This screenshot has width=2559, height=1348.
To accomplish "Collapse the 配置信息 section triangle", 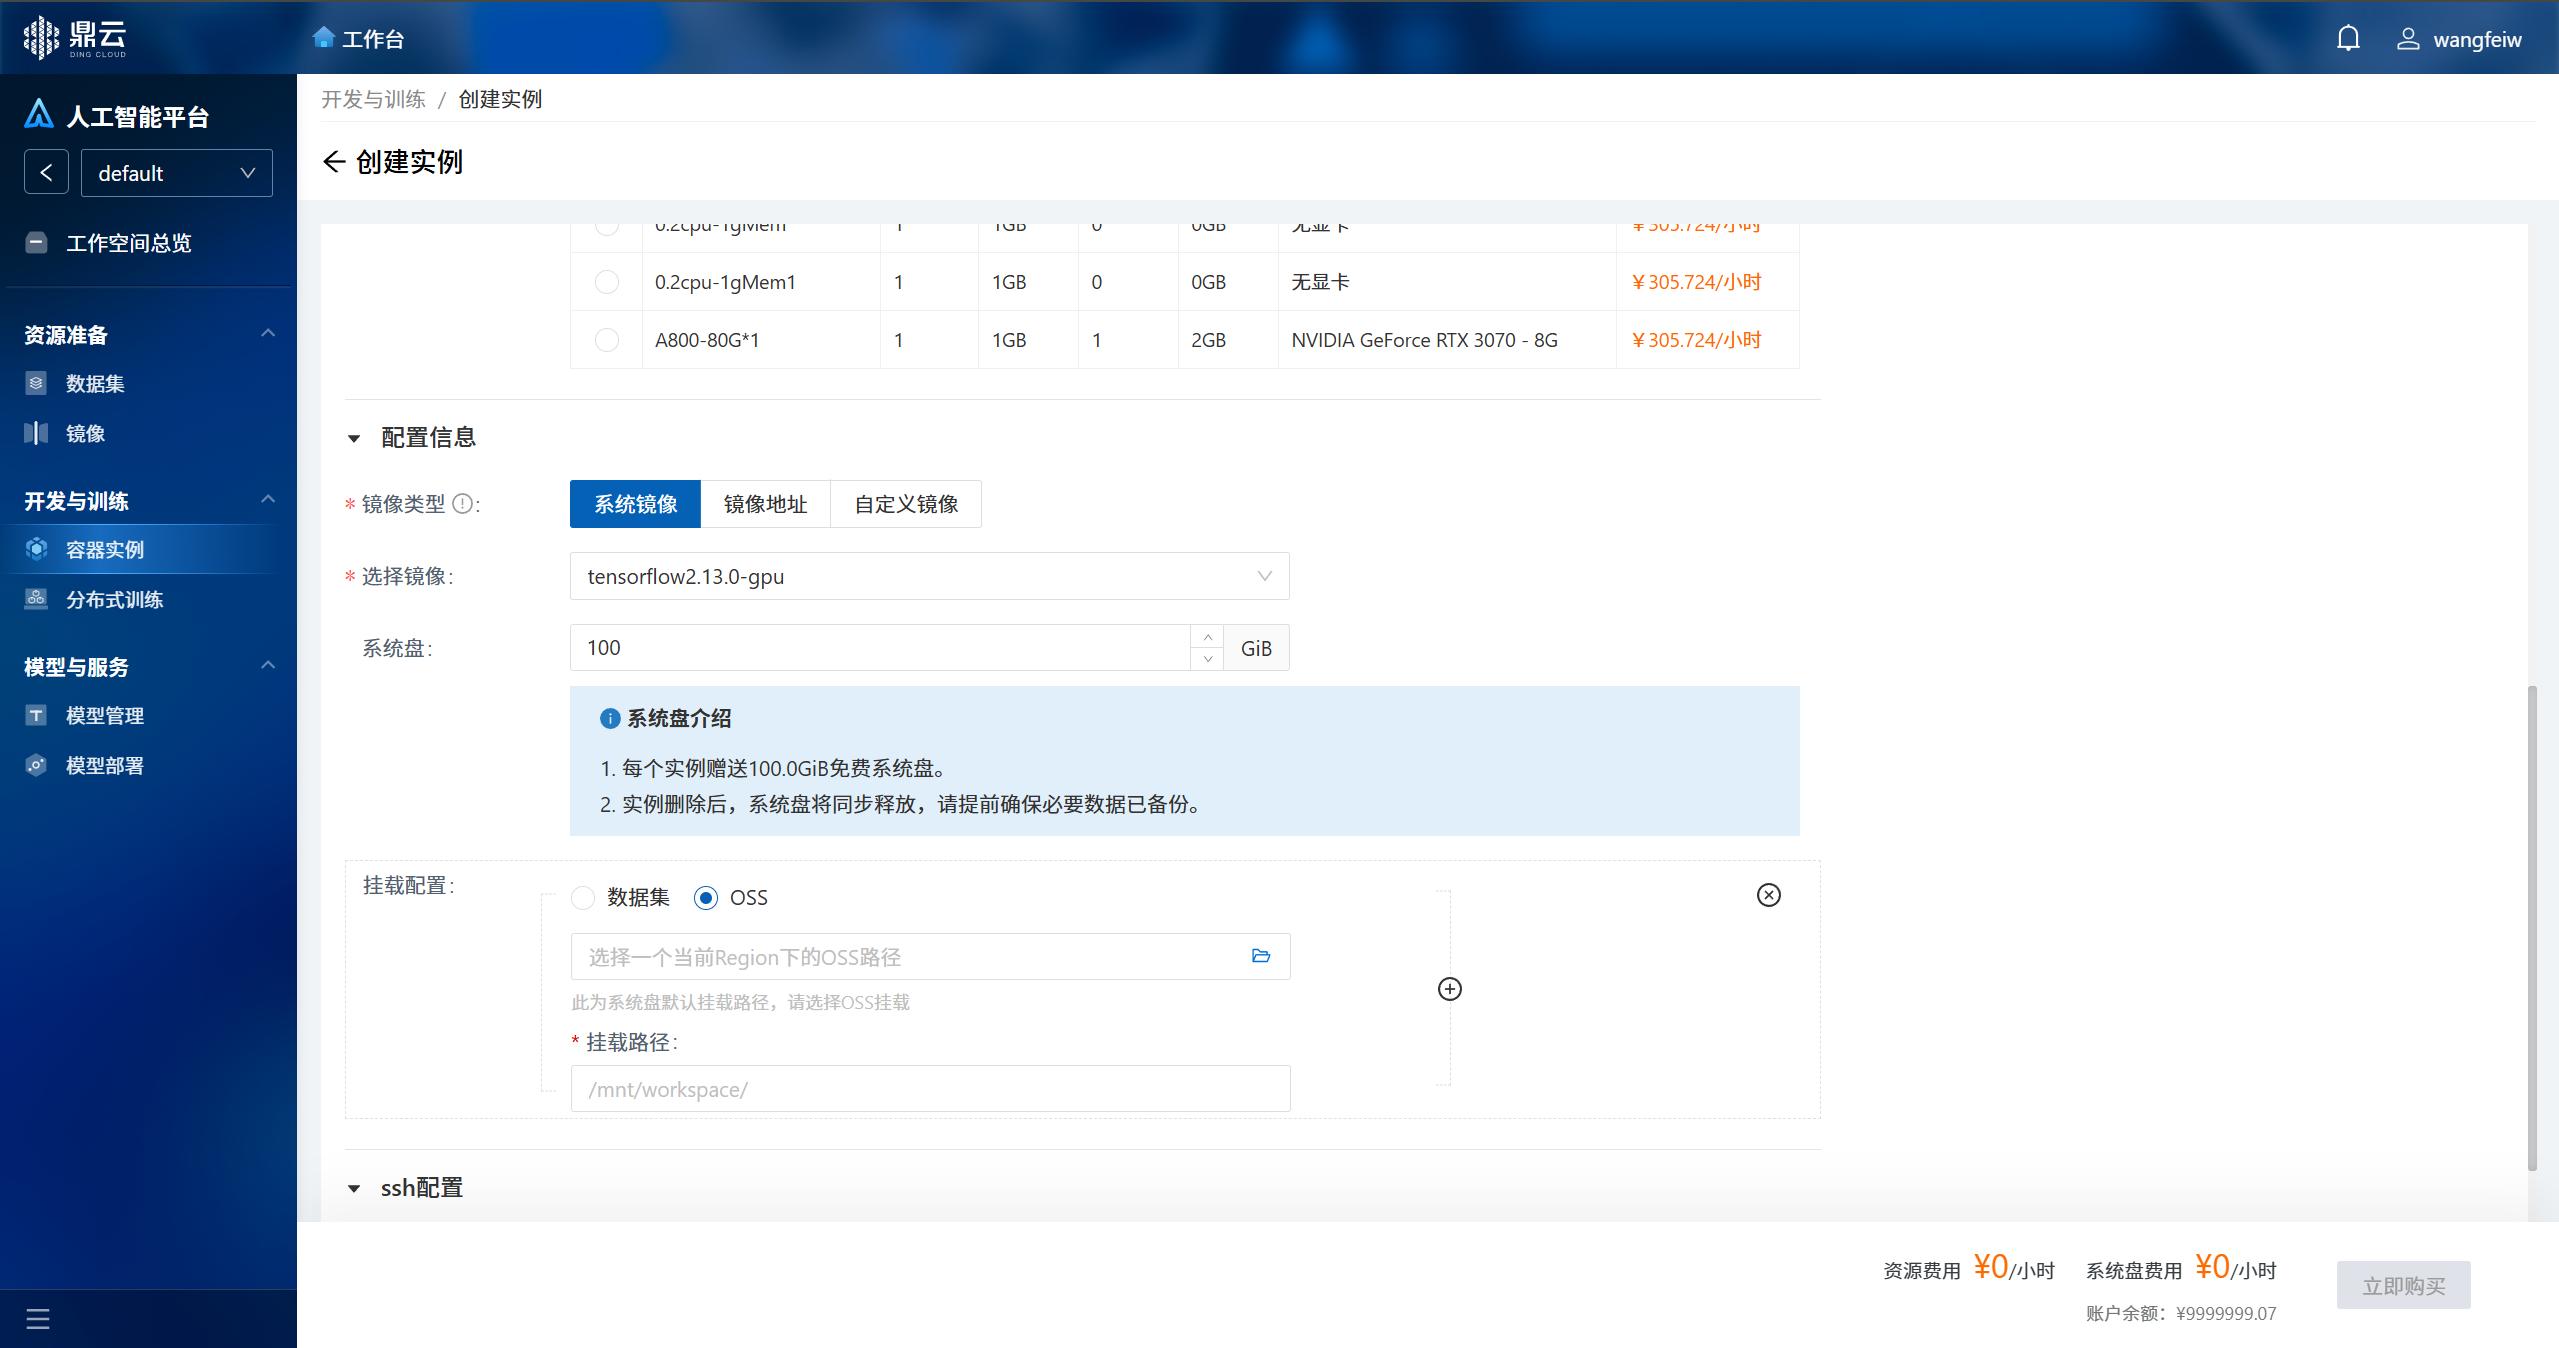I will tap(354, 438).
